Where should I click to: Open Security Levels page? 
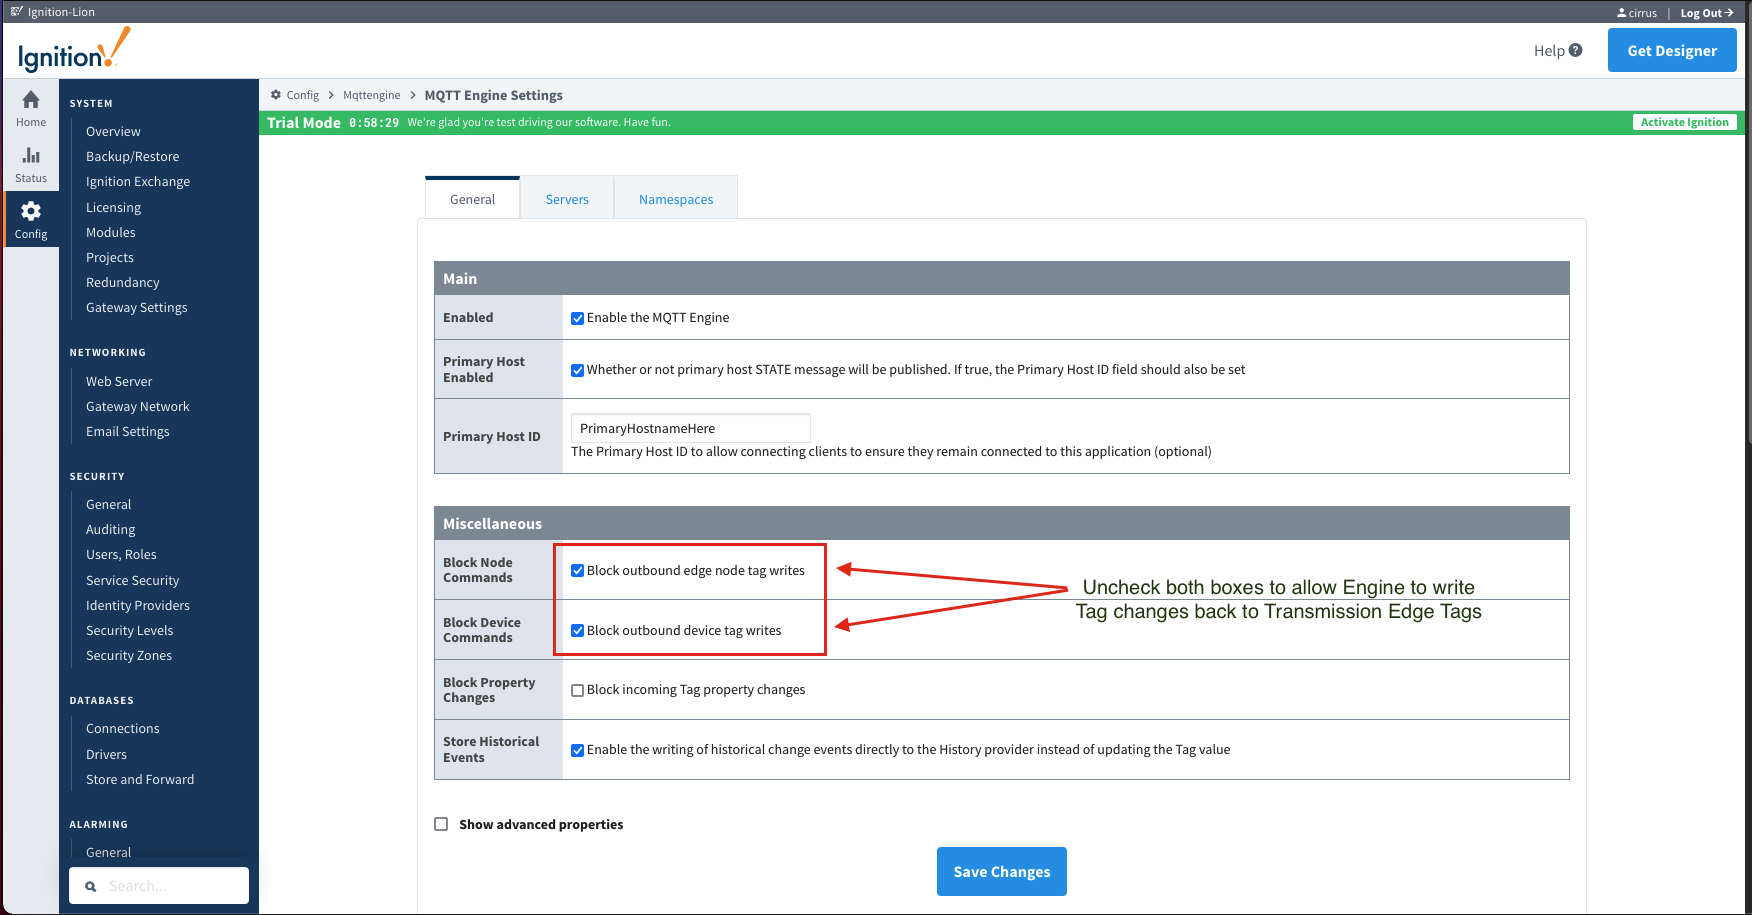click(x=130, y=630)
